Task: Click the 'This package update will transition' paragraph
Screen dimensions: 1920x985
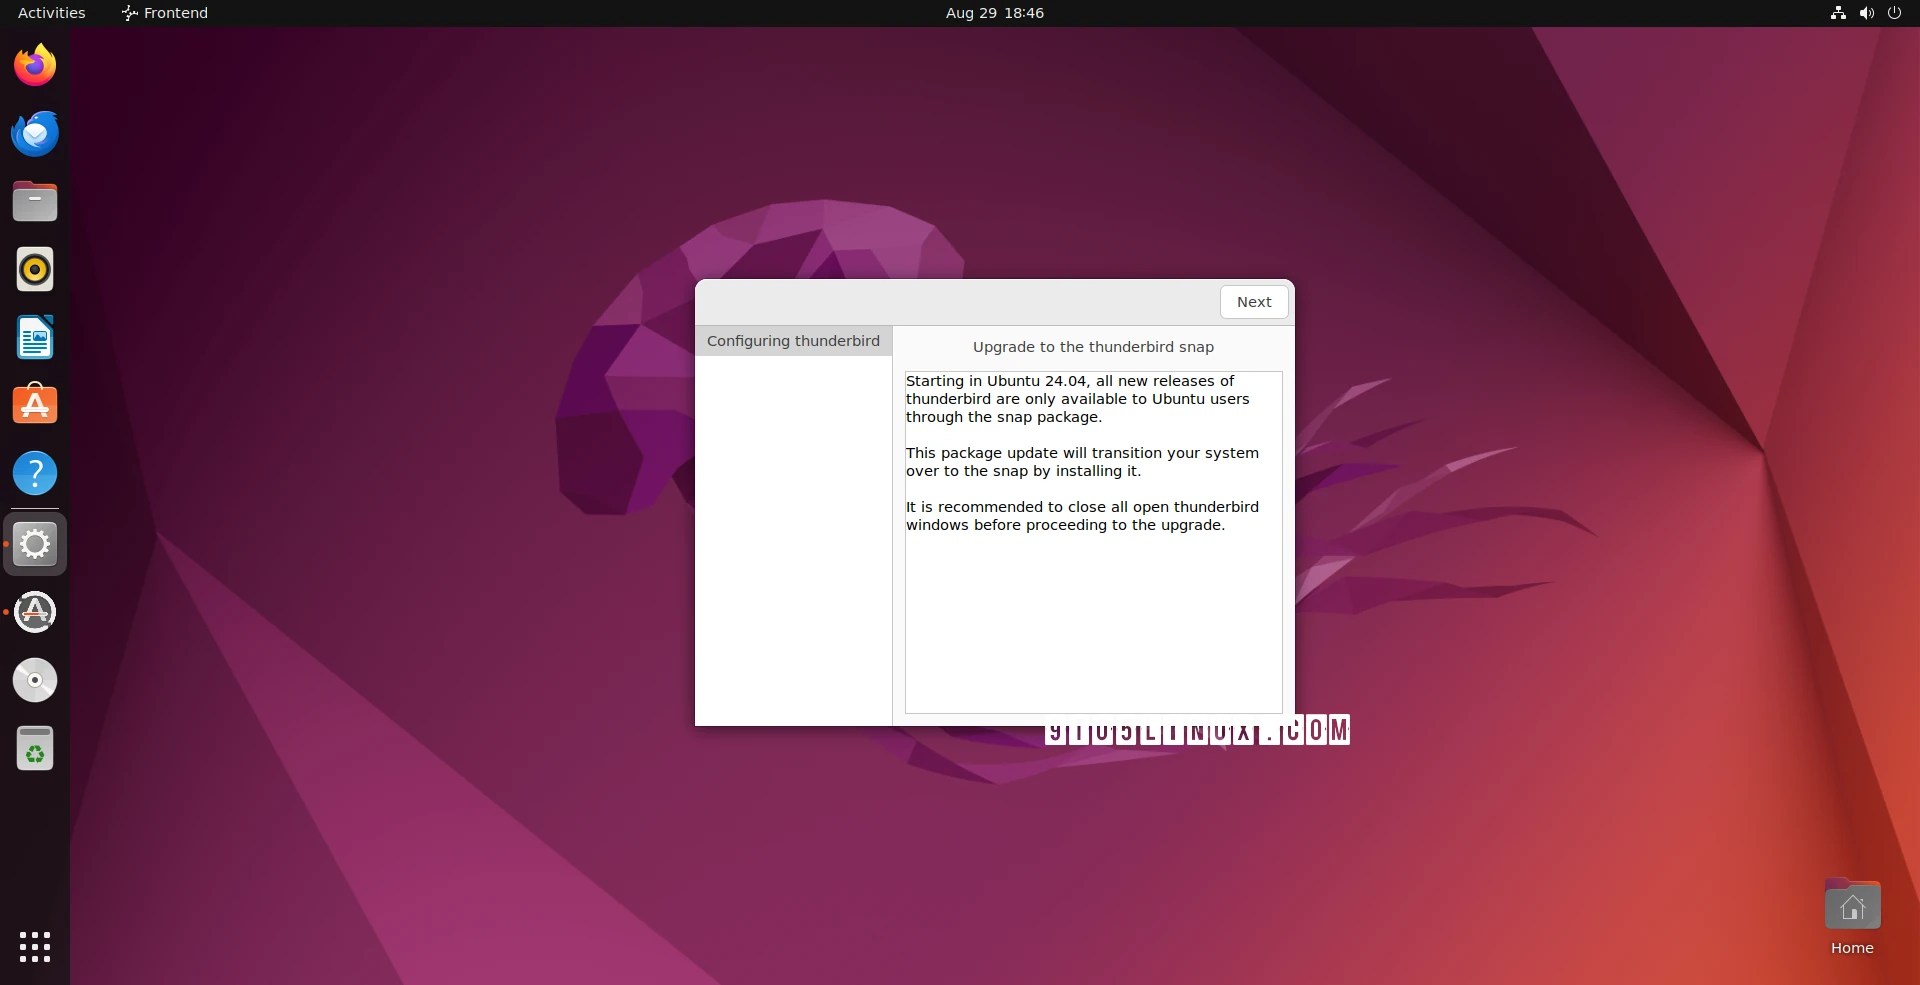Action: 1082,462
